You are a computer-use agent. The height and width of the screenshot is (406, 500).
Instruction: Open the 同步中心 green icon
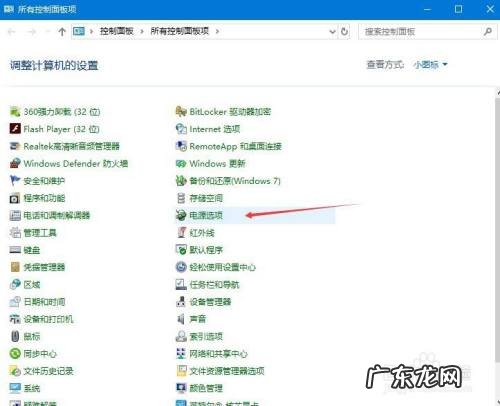coord(15,353)
